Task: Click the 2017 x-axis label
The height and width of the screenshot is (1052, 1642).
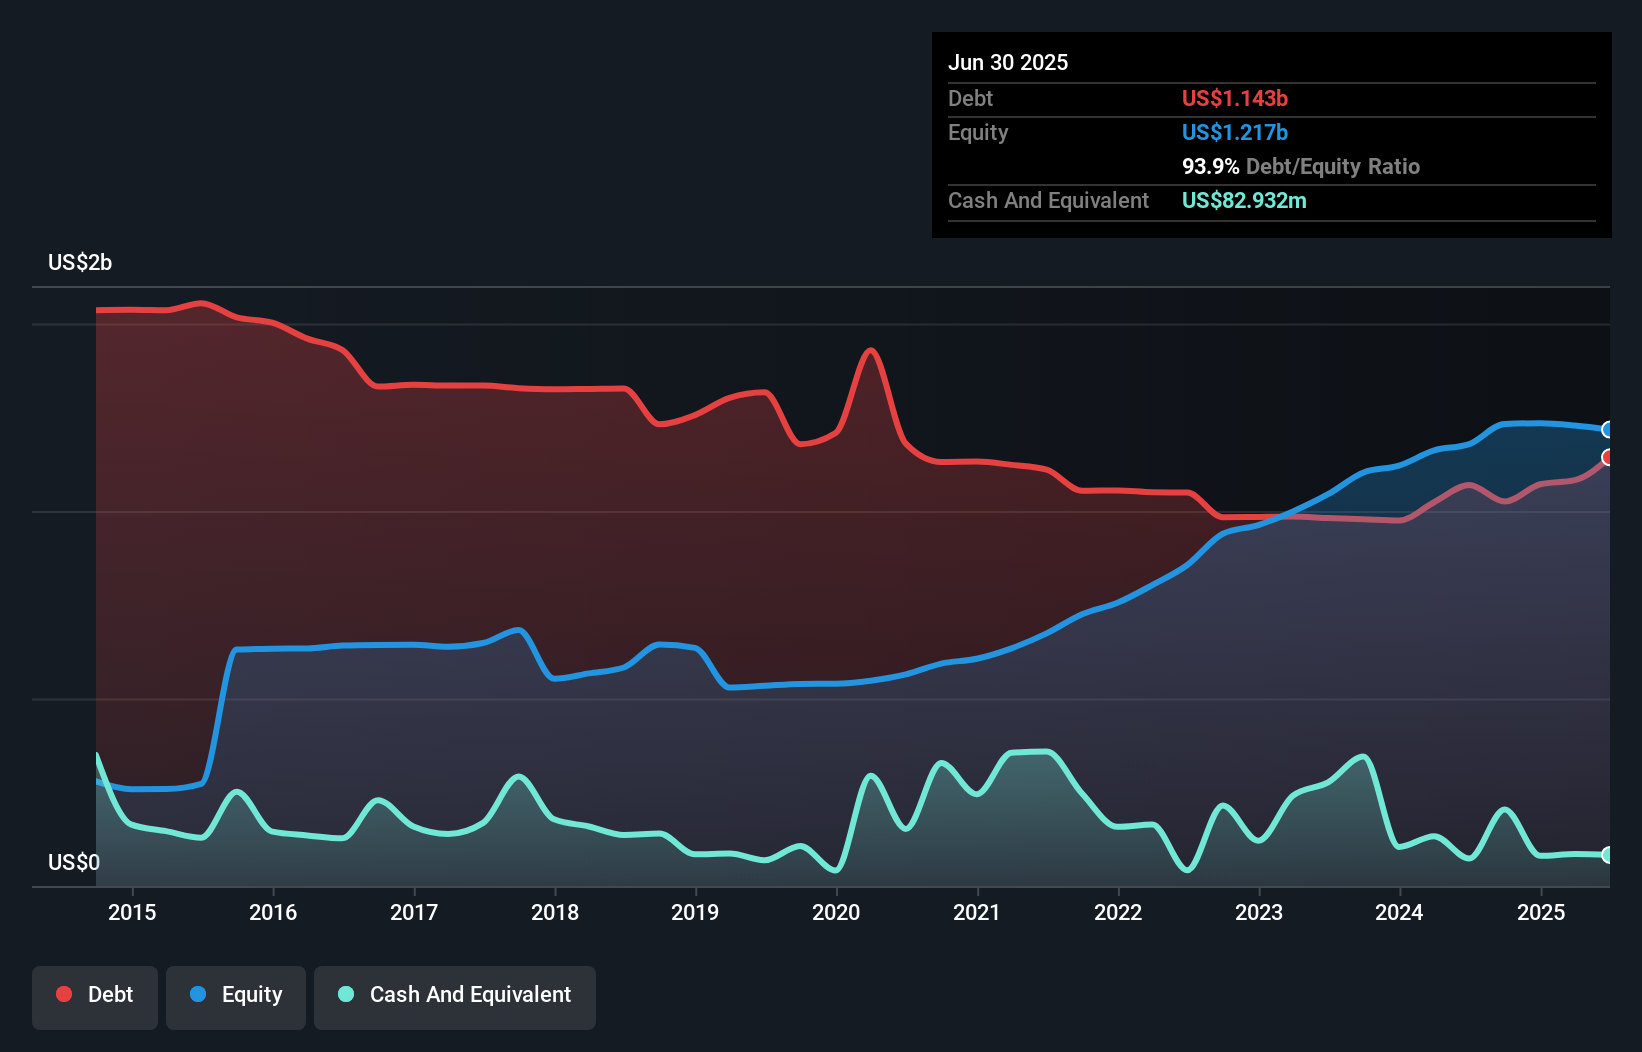Action: [414, 912]
